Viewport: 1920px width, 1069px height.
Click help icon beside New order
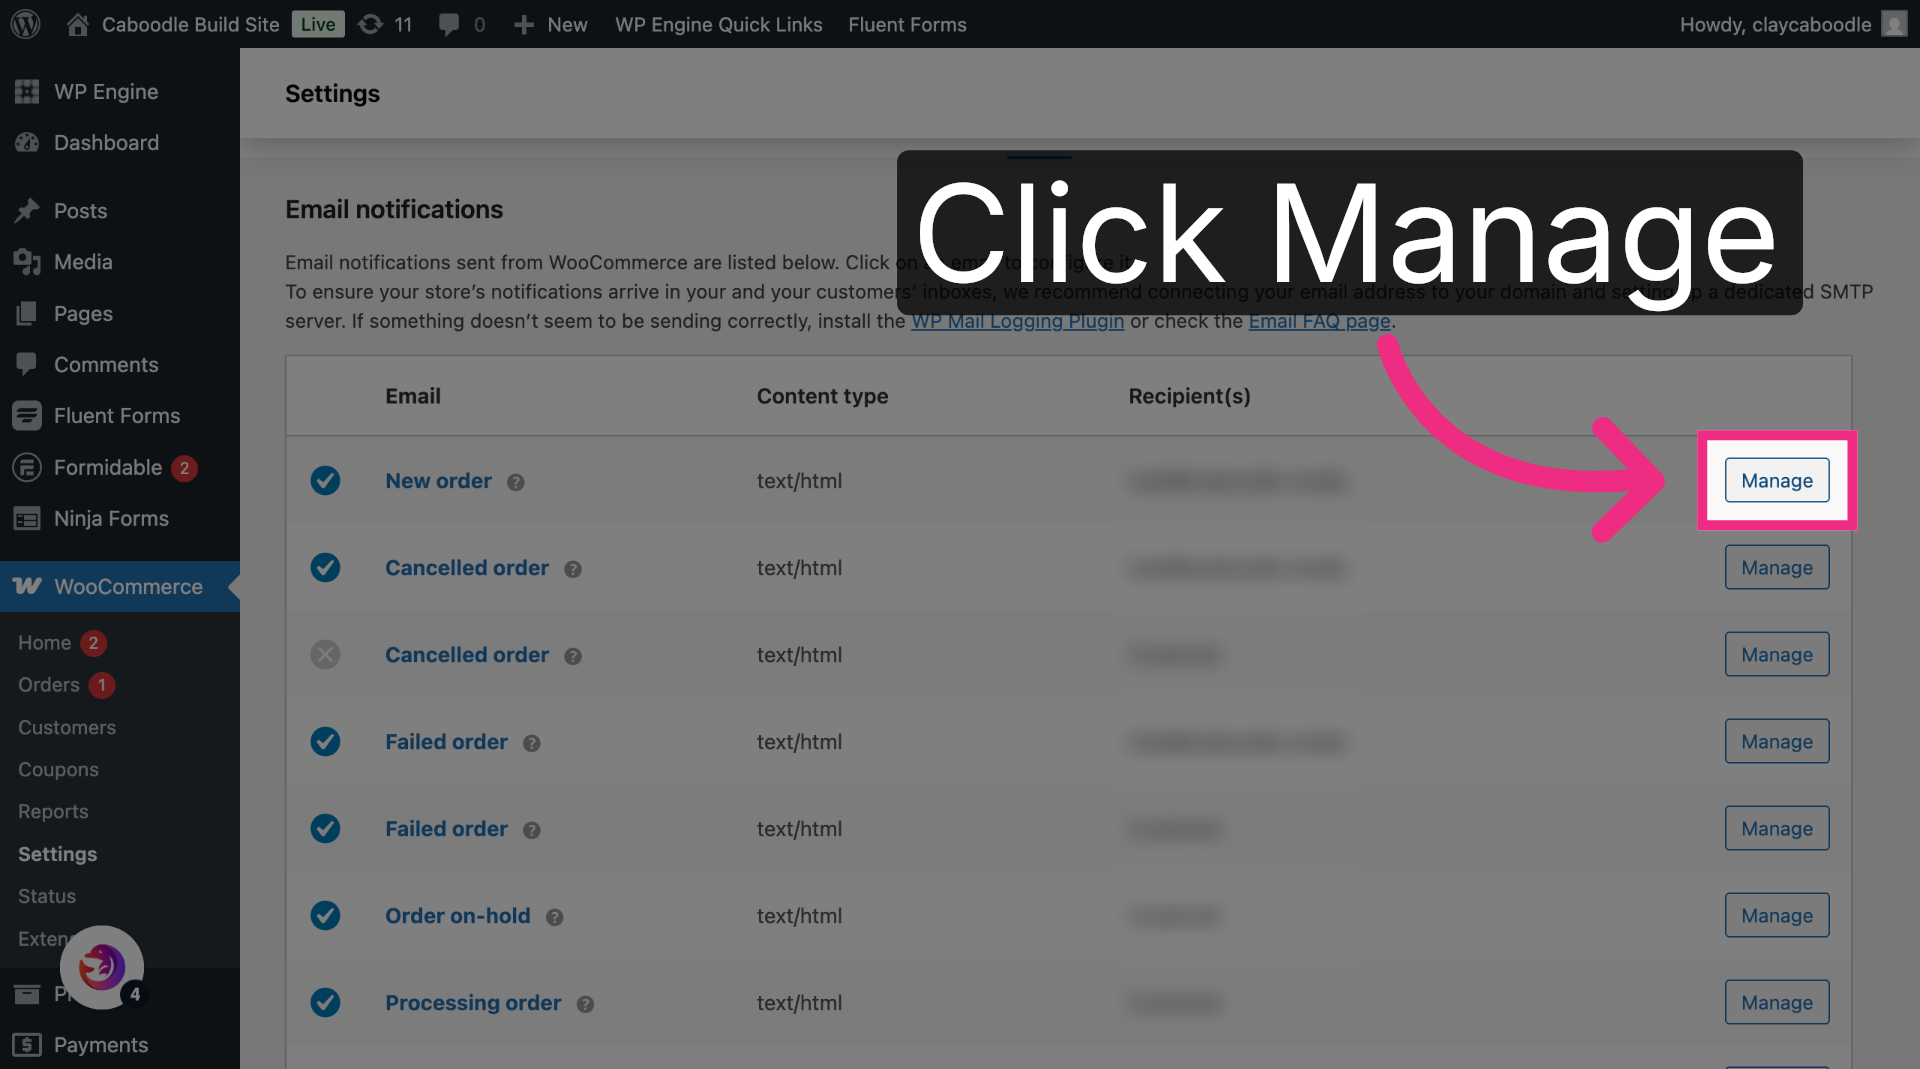(516, 482)
